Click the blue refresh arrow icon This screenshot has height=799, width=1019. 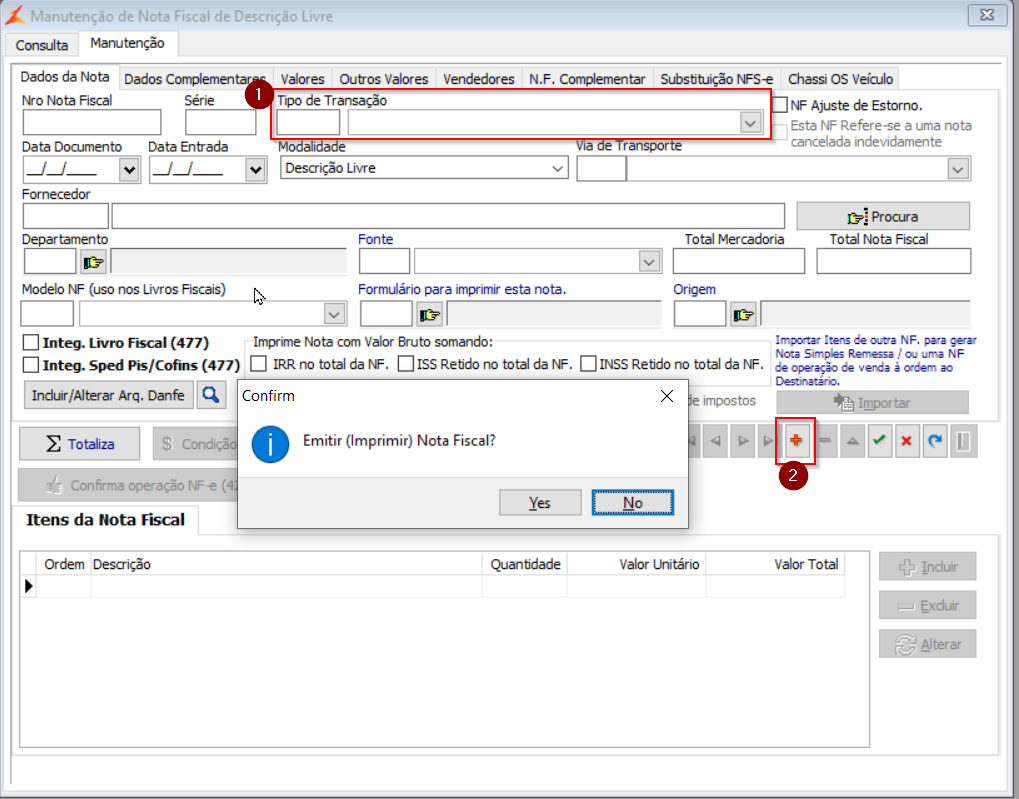935,441
